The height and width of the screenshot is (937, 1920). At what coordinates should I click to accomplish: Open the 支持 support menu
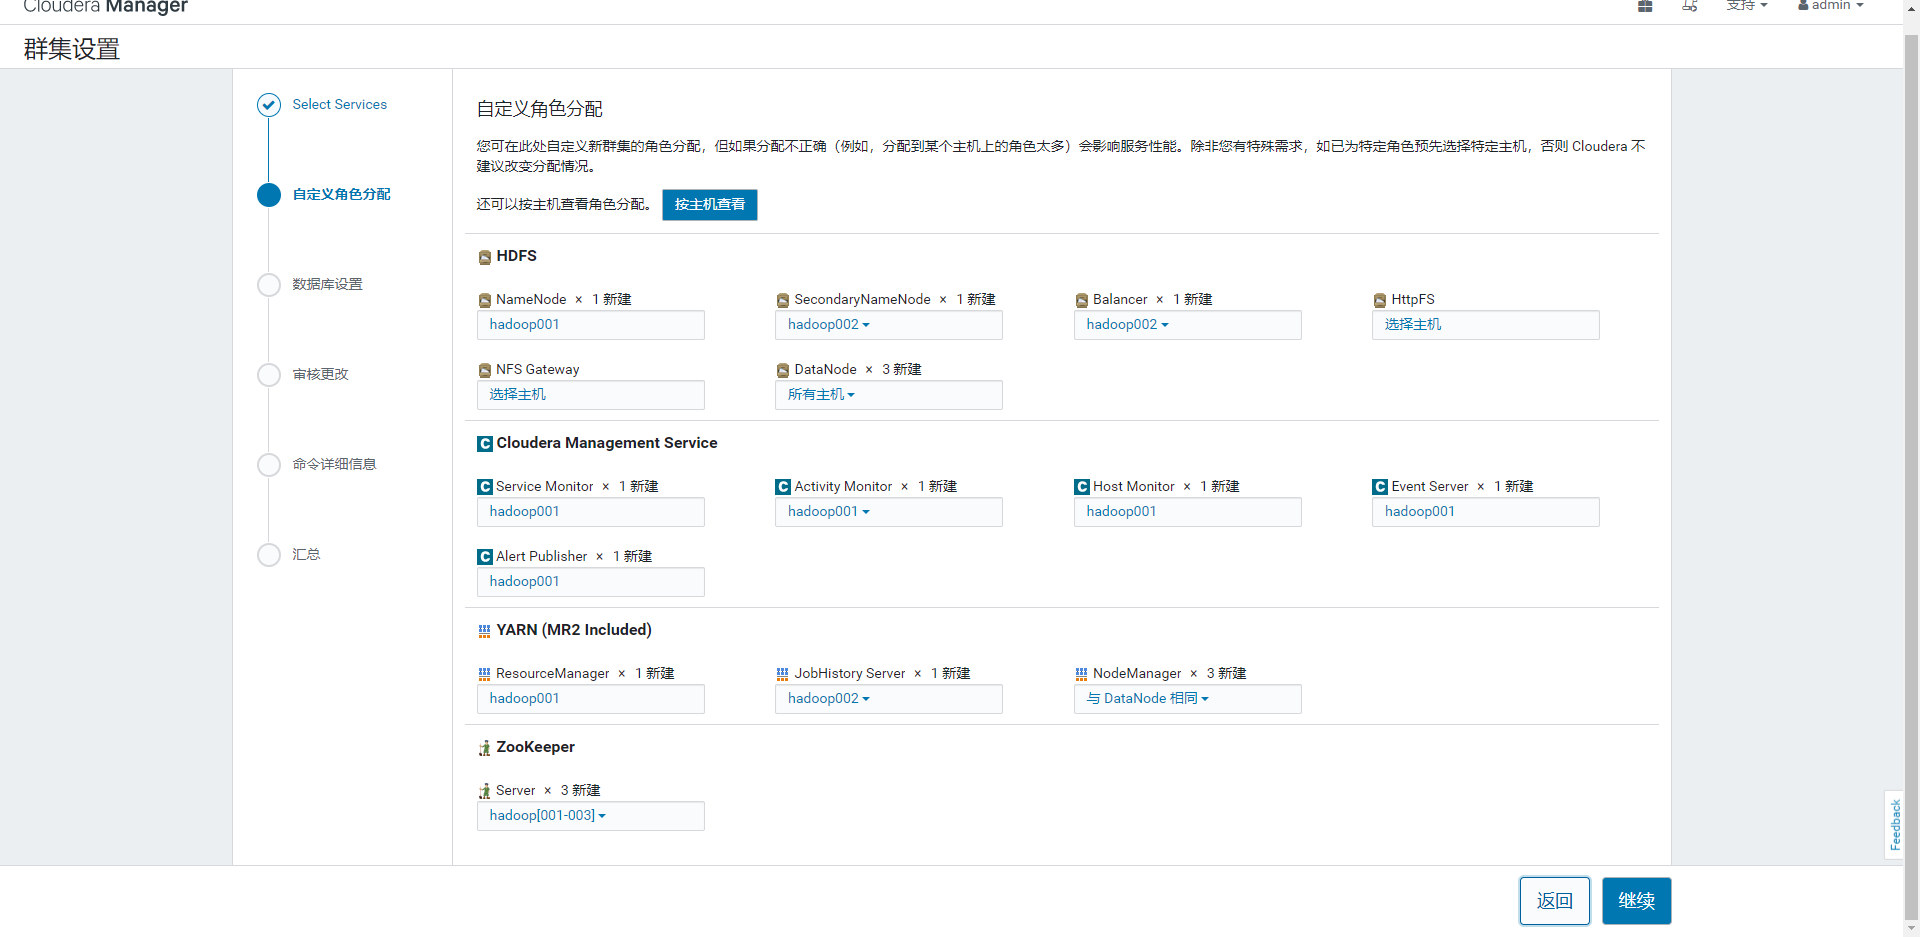[x=1746, y=6]
